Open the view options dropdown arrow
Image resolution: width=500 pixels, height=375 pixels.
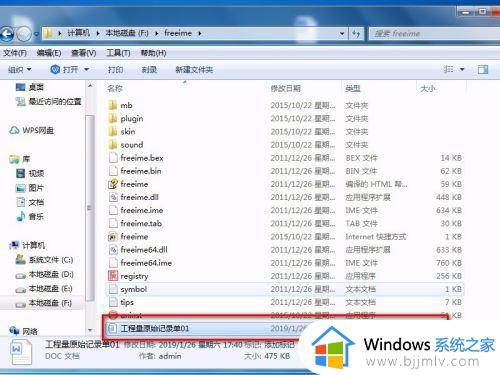[462, 69]
